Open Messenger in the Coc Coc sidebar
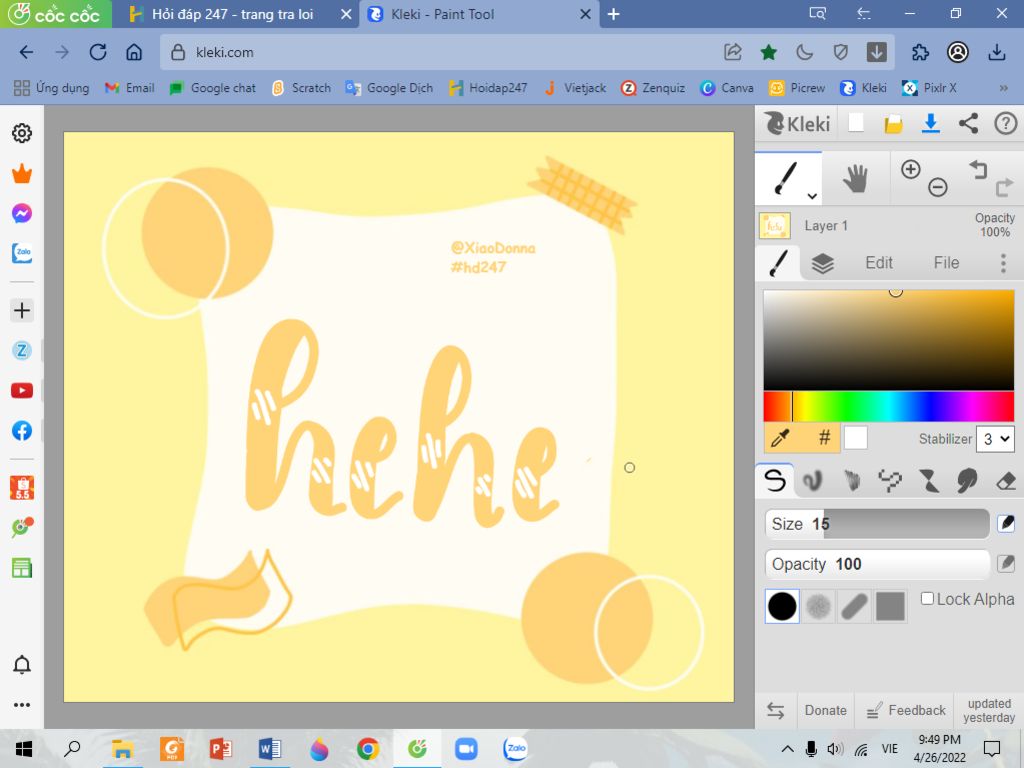This screenshot has height=768, width=1024. (22, 214)
